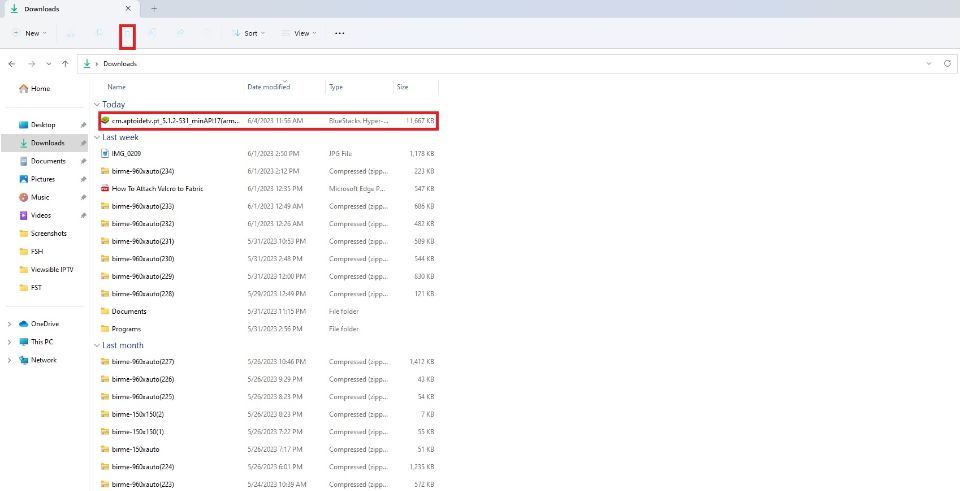Click the back navigation arrow

[12, 64]
